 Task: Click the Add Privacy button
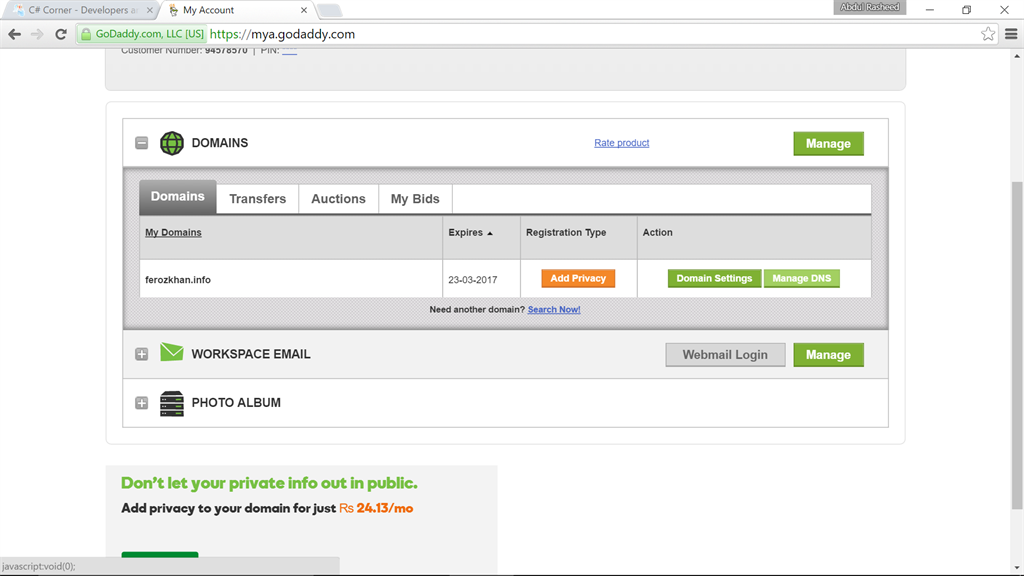(578, 278)
